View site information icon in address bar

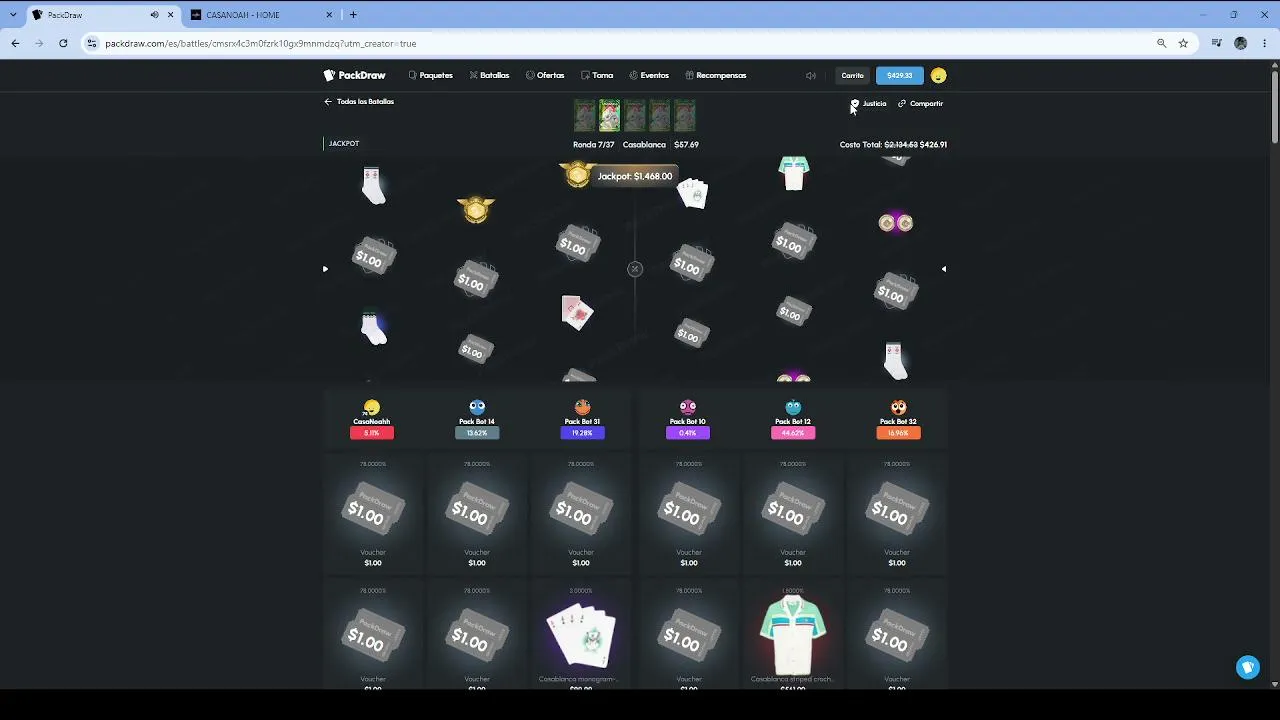point(92,43)
